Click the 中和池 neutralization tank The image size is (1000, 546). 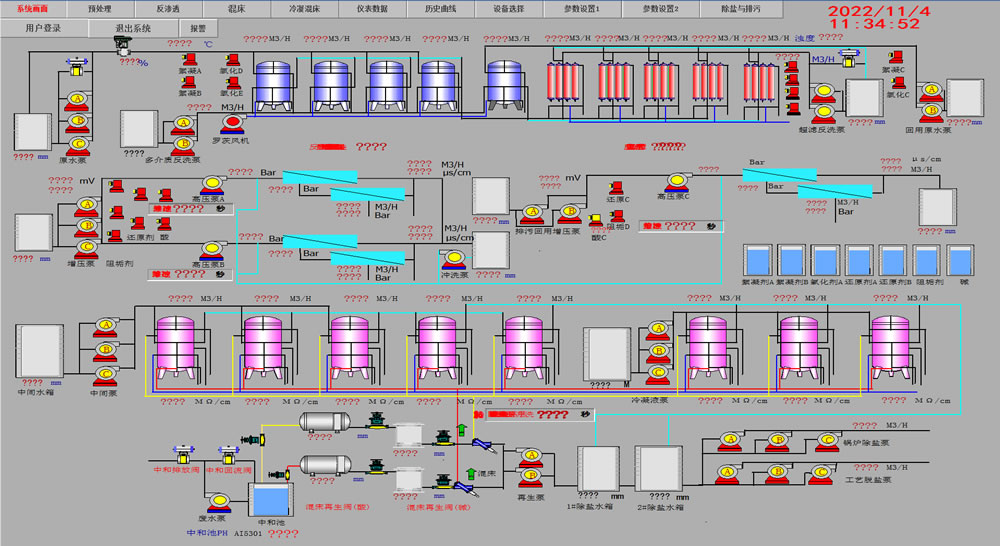270,499
